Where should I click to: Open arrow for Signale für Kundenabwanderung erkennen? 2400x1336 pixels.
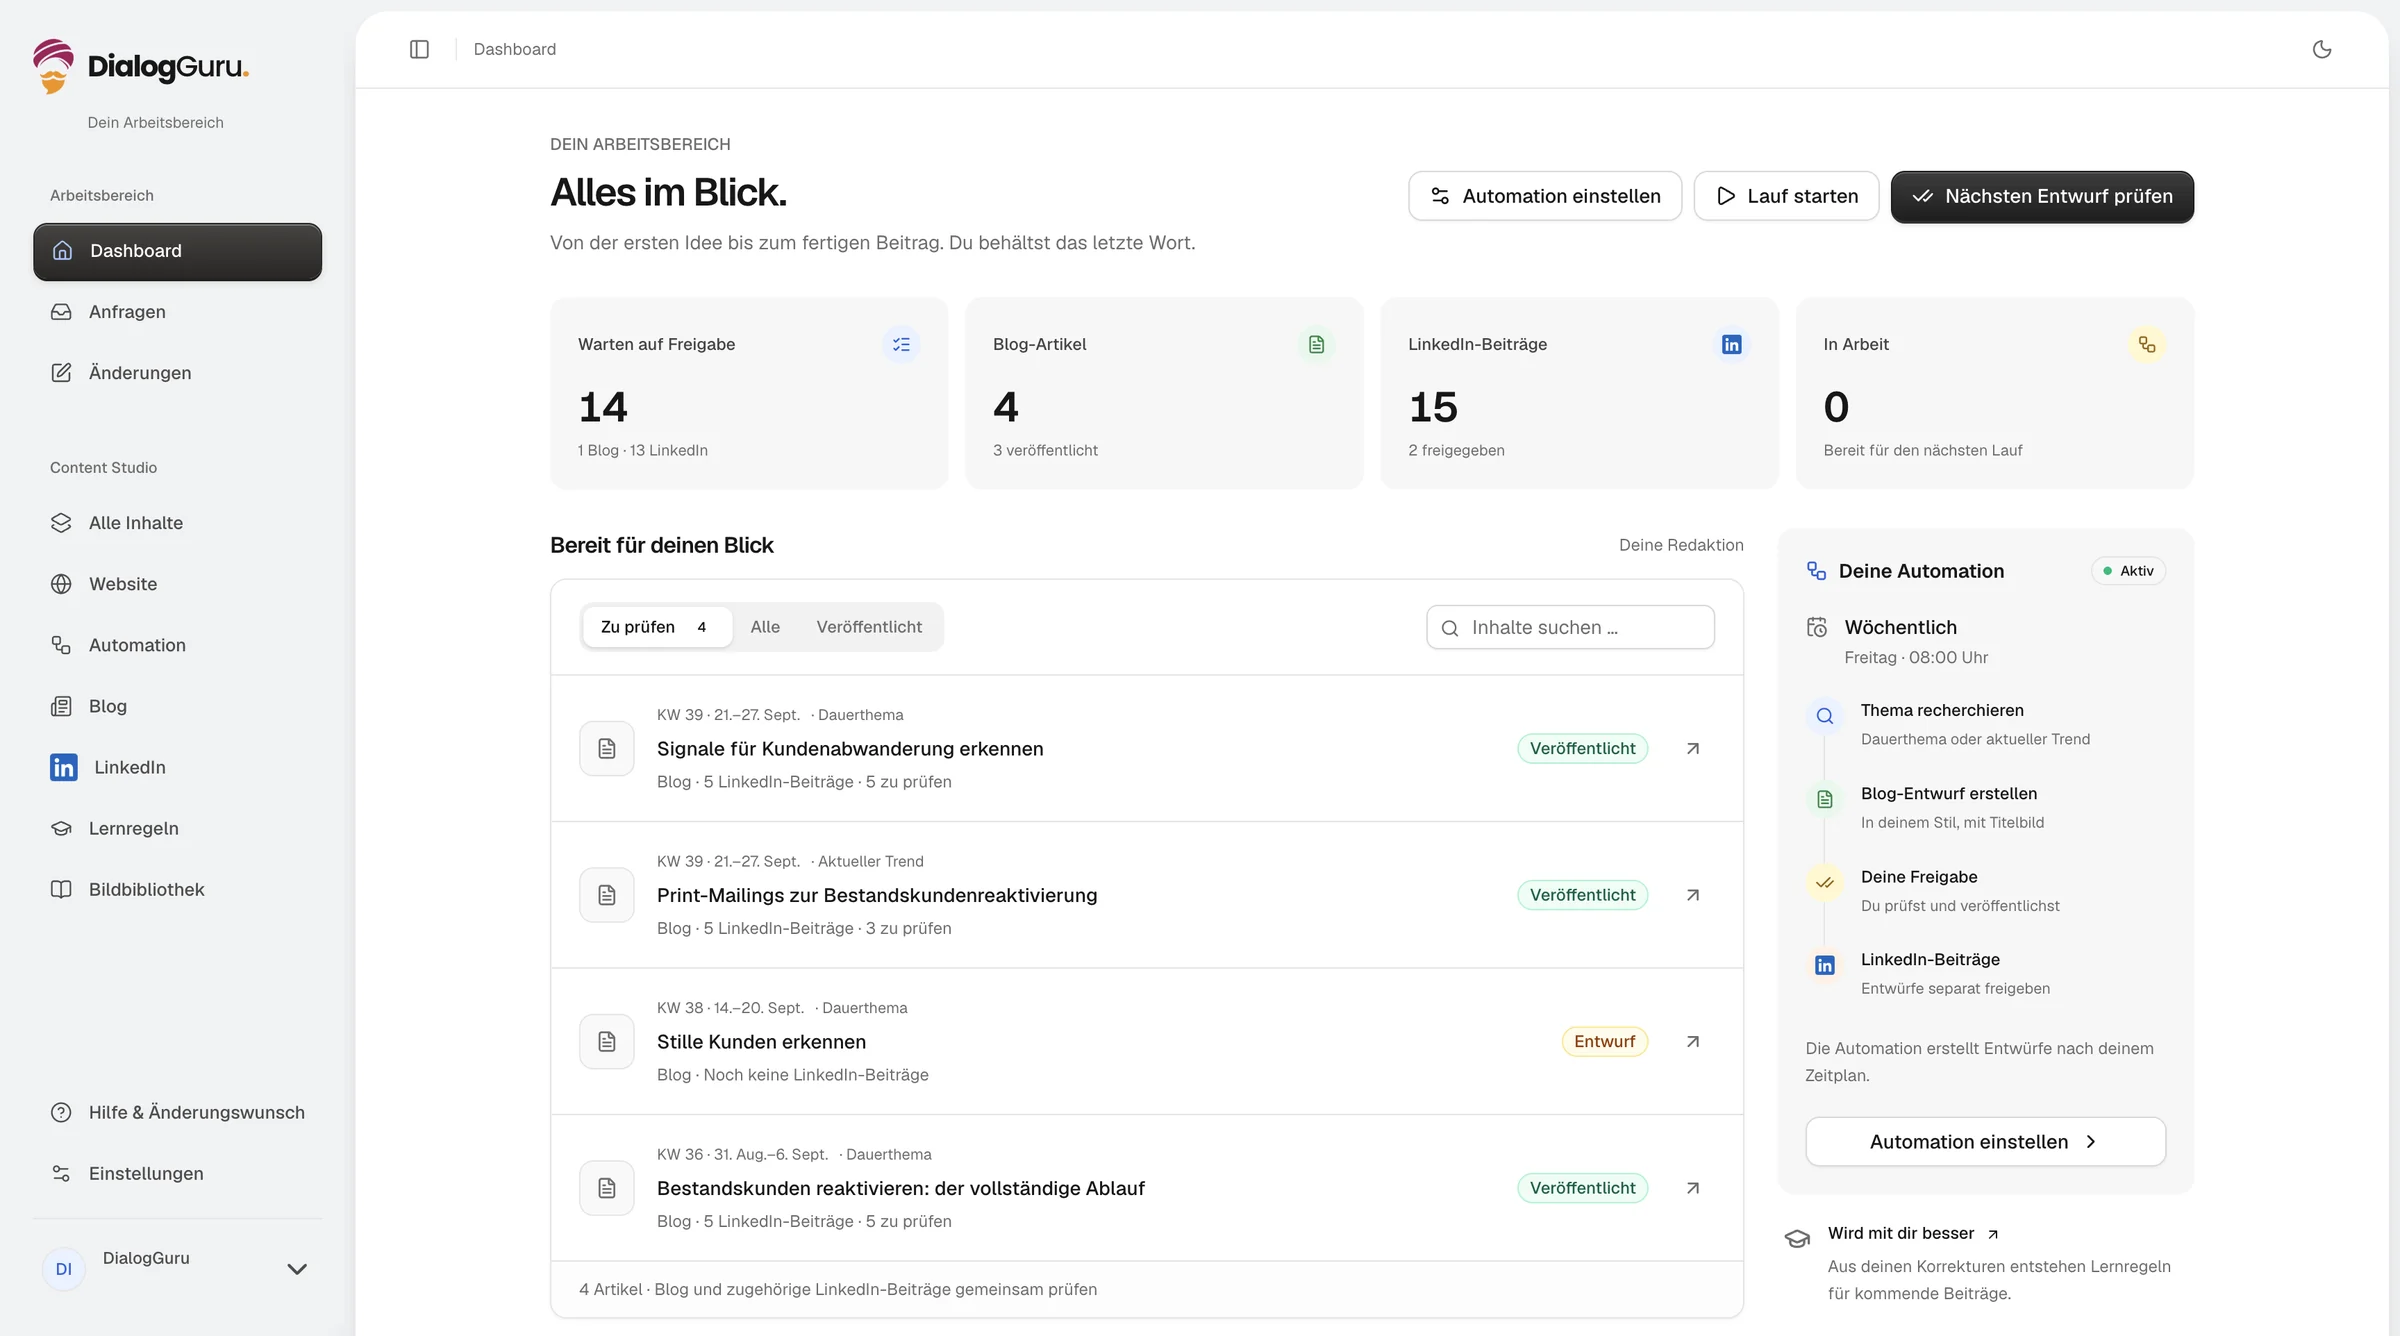[x=1693, y=748]
